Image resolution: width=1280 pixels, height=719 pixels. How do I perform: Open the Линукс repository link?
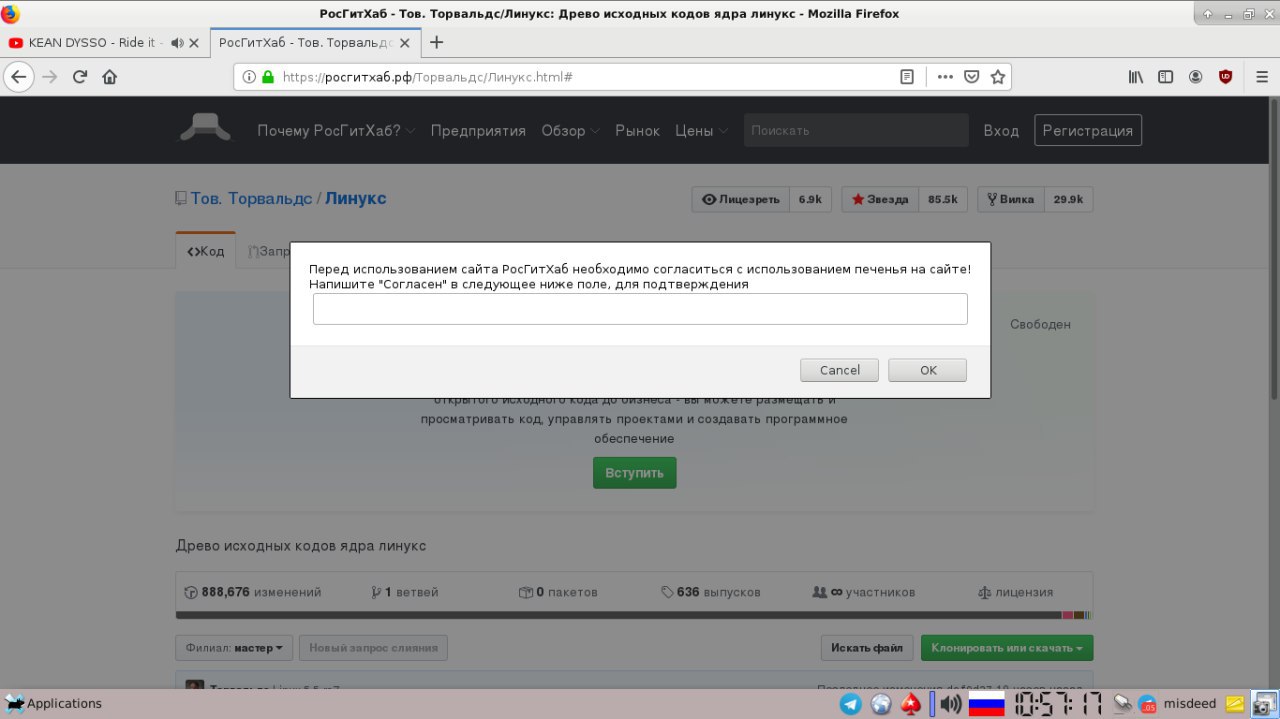point(355,198)
